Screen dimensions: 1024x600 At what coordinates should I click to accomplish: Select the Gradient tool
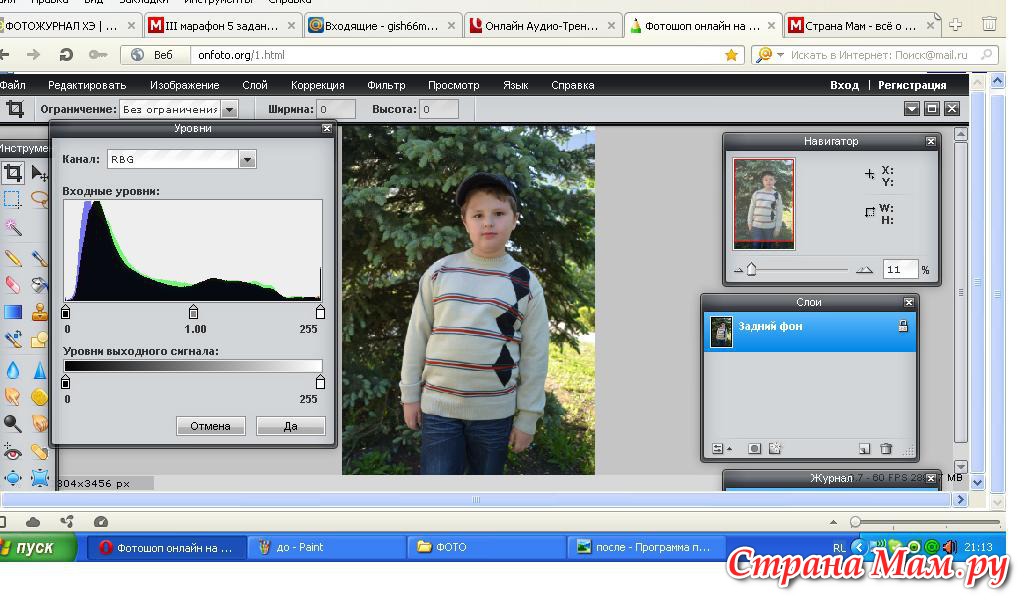[x=13, y=312]
